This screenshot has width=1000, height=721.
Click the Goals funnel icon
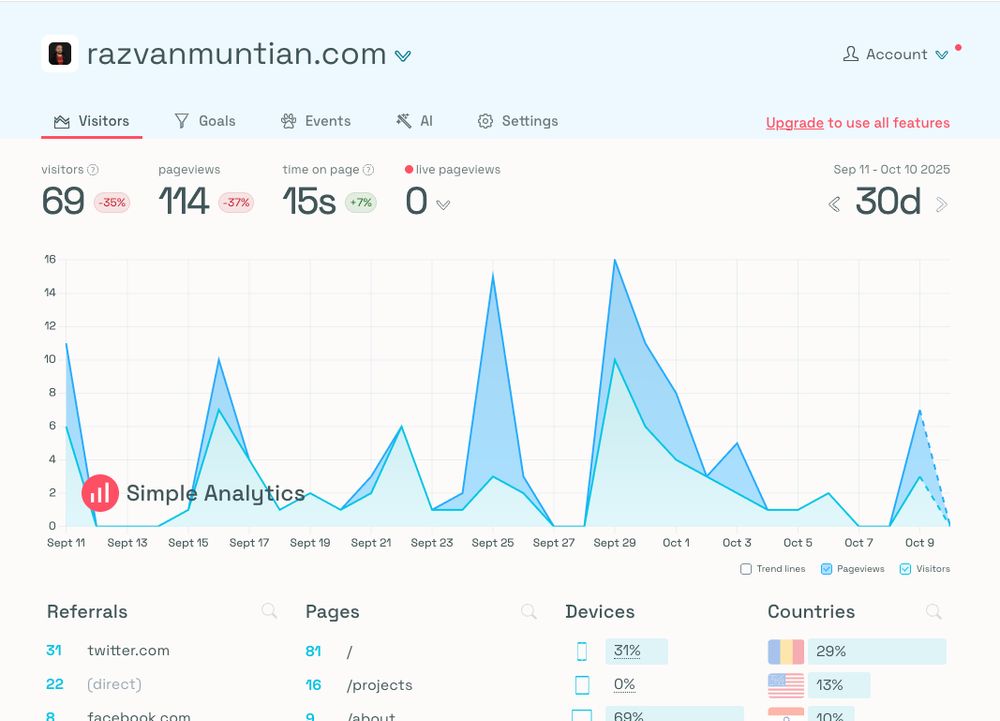(x=182, y=121)
